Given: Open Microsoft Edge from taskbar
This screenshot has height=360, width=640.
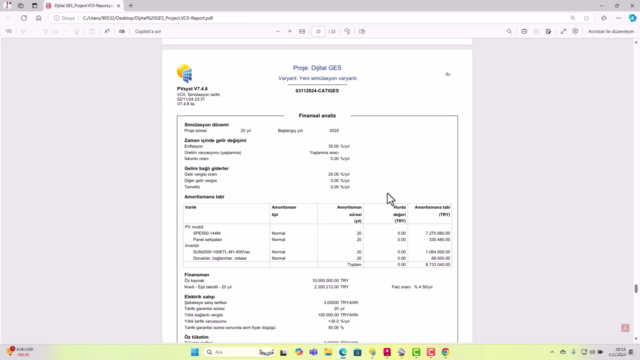Looking at the screenshot, I should click(x=343, y=352).
